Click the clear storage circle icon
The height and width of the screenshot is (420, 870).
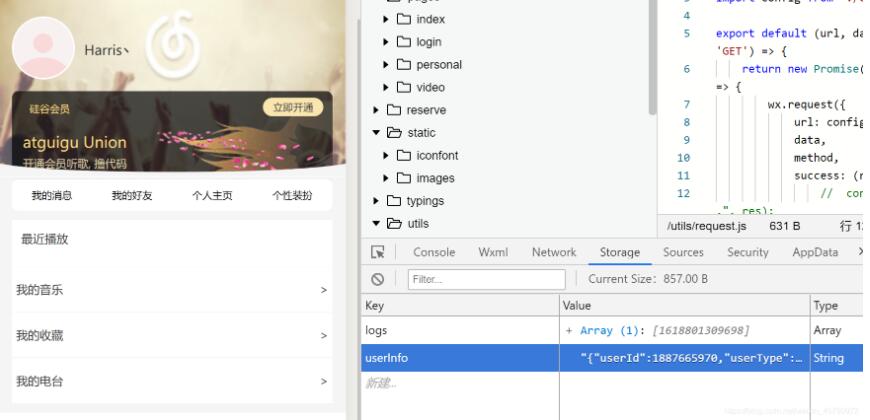[x=378, y=280]
